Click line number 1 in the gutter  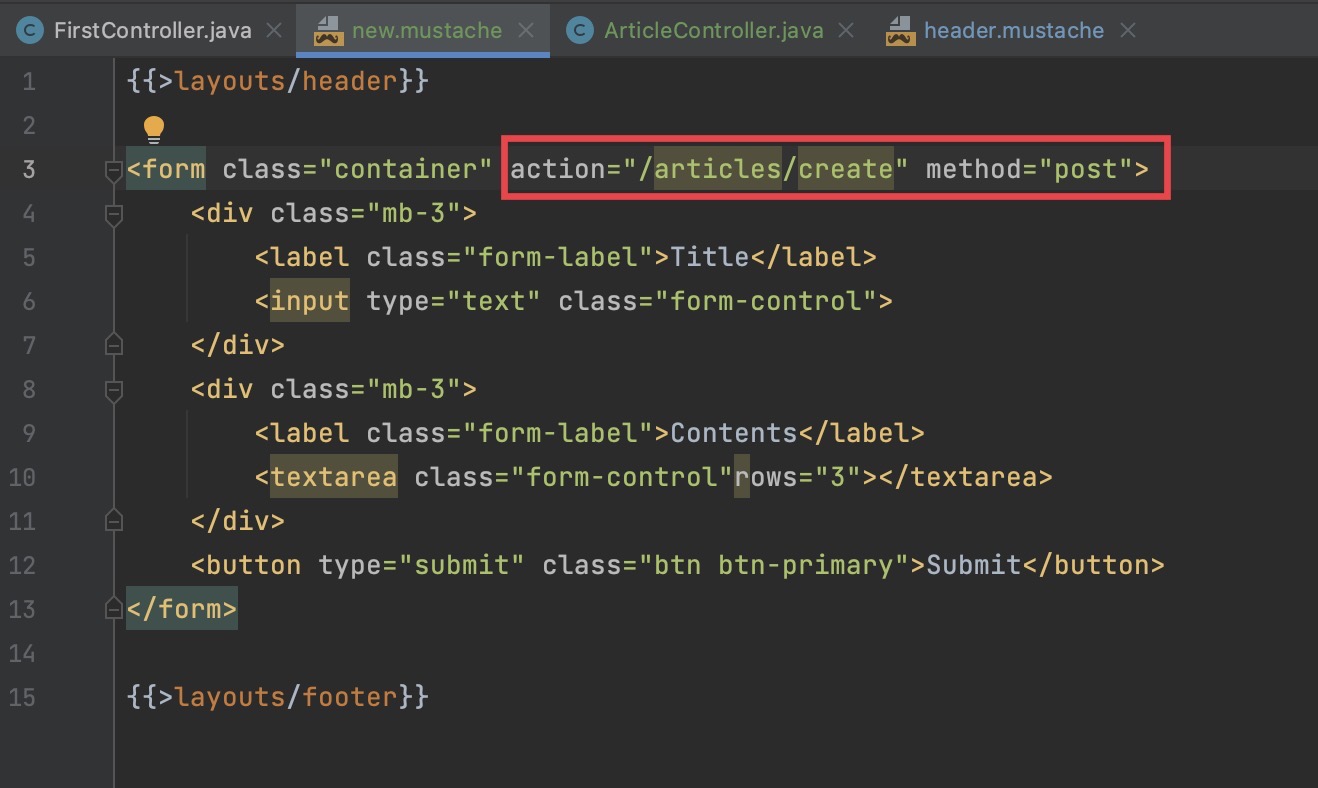(27, 81)
